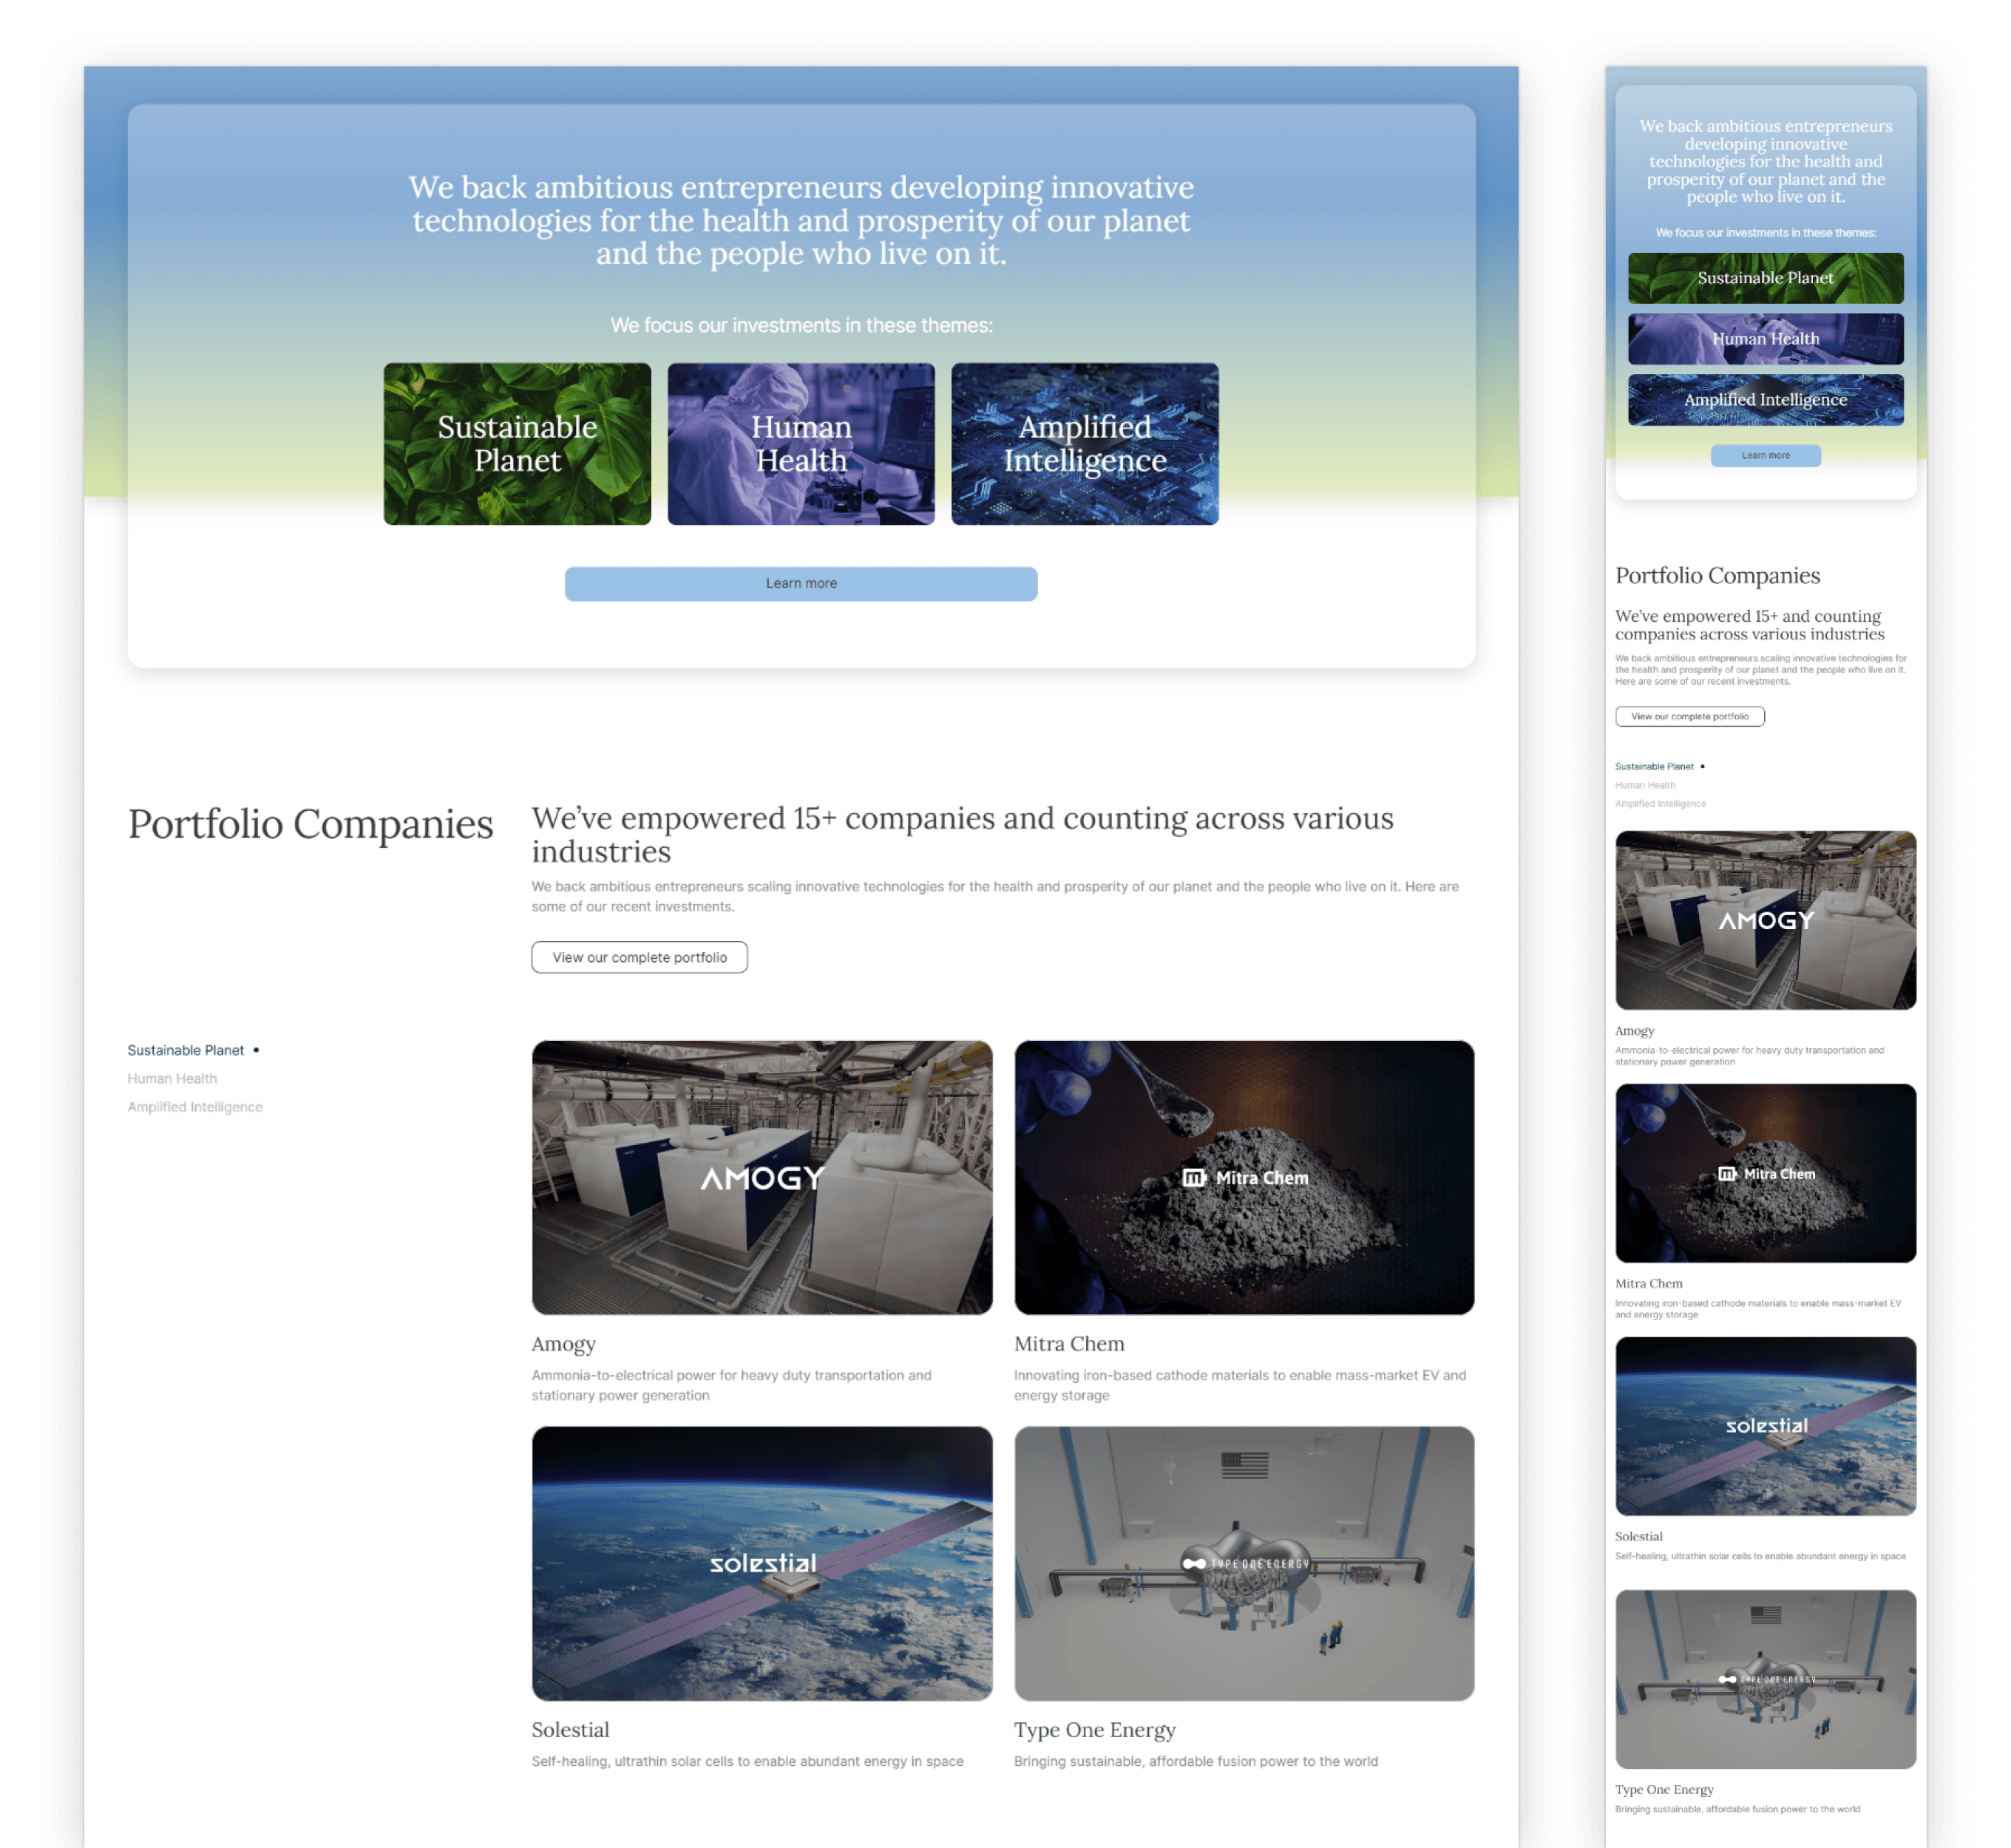Click the desktop Amplified Intelligence theme card
This screenshot has height=1848, width=2011.
(1085, 444)
